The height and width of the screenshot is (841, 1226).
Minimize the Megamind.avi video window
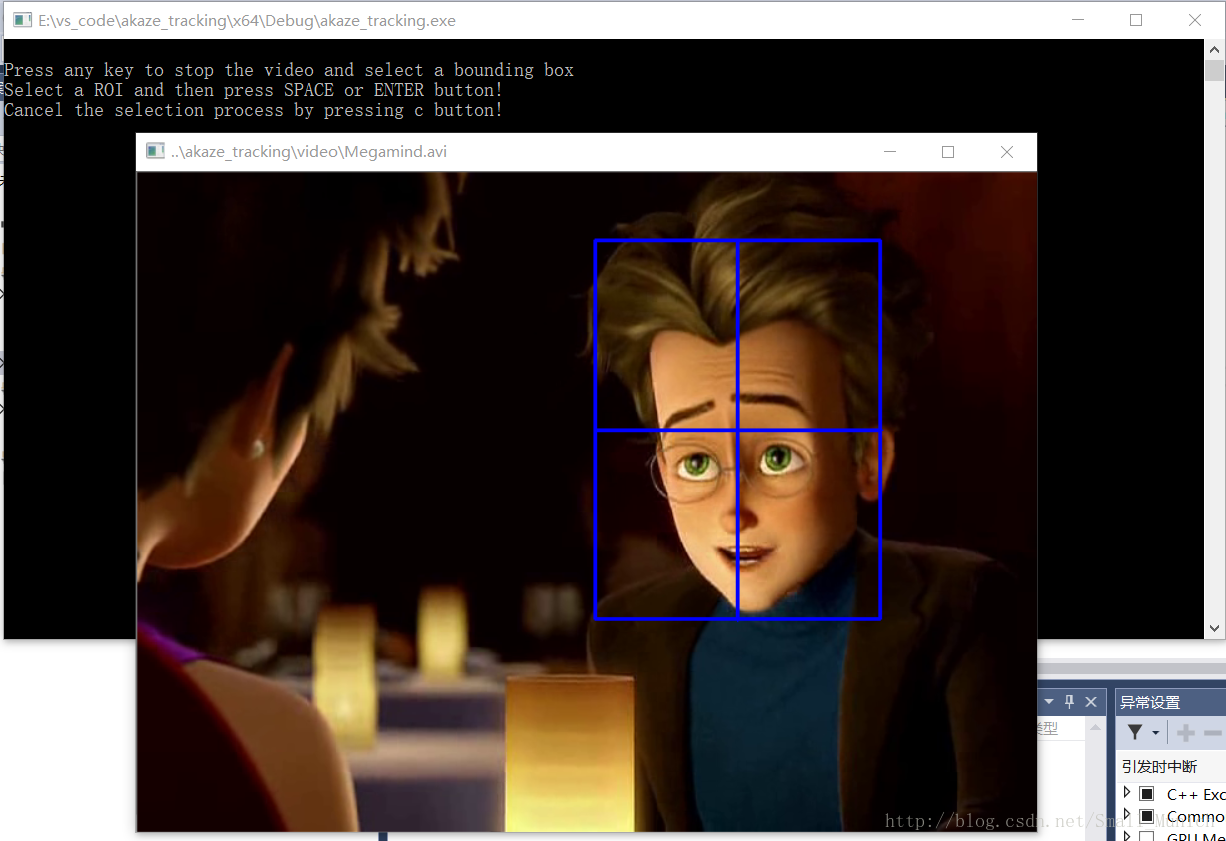[889, 152]
